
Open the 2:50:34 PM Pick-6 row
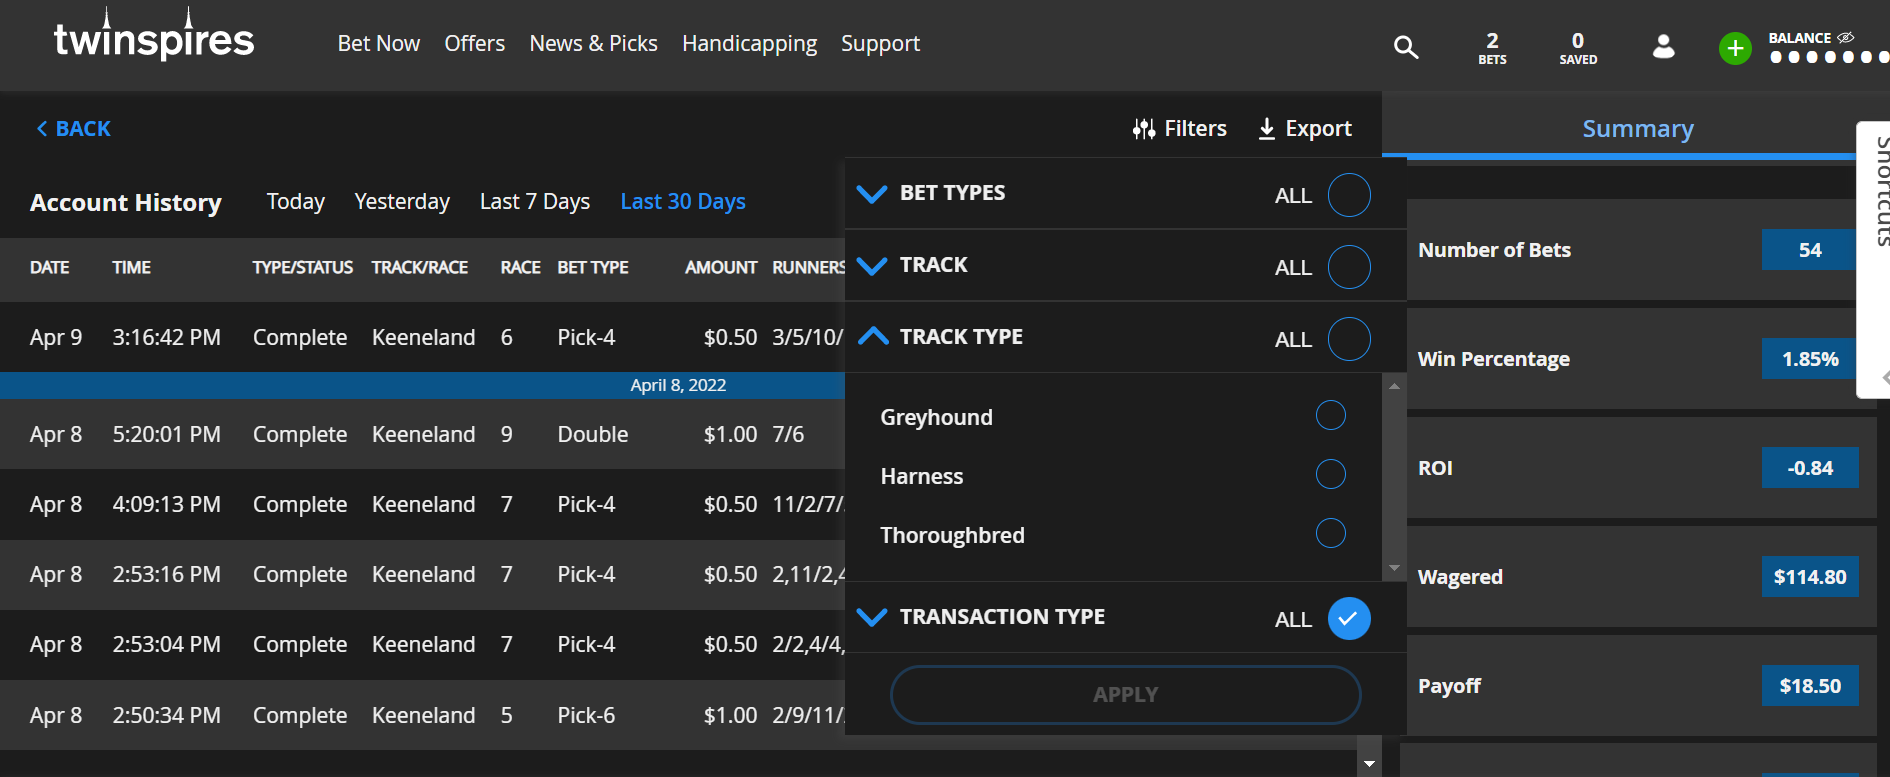[422, 716]
